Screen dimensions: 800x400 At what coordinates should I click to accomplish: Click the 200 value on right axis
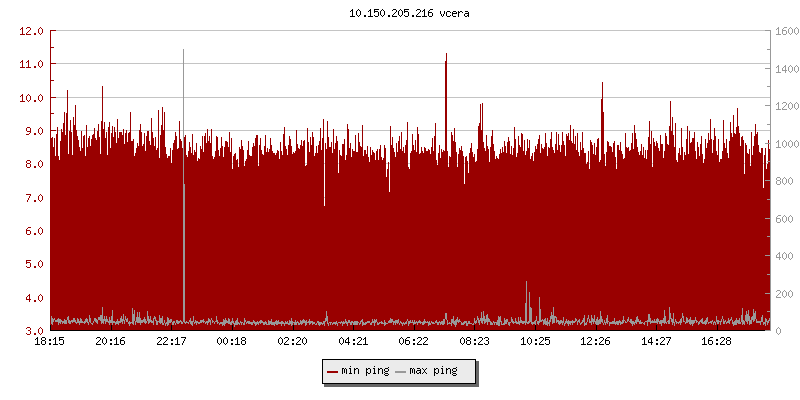(783, 294)
